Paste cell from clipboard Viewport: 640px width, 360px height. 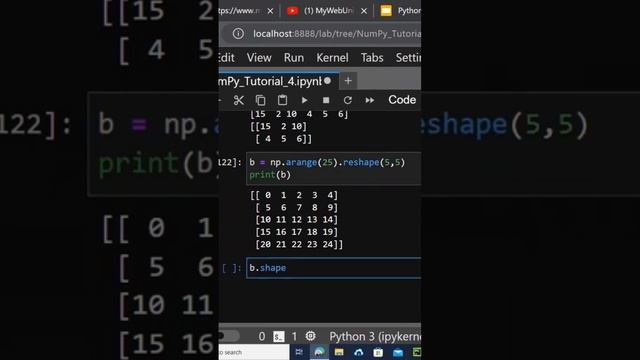[282, 100]
